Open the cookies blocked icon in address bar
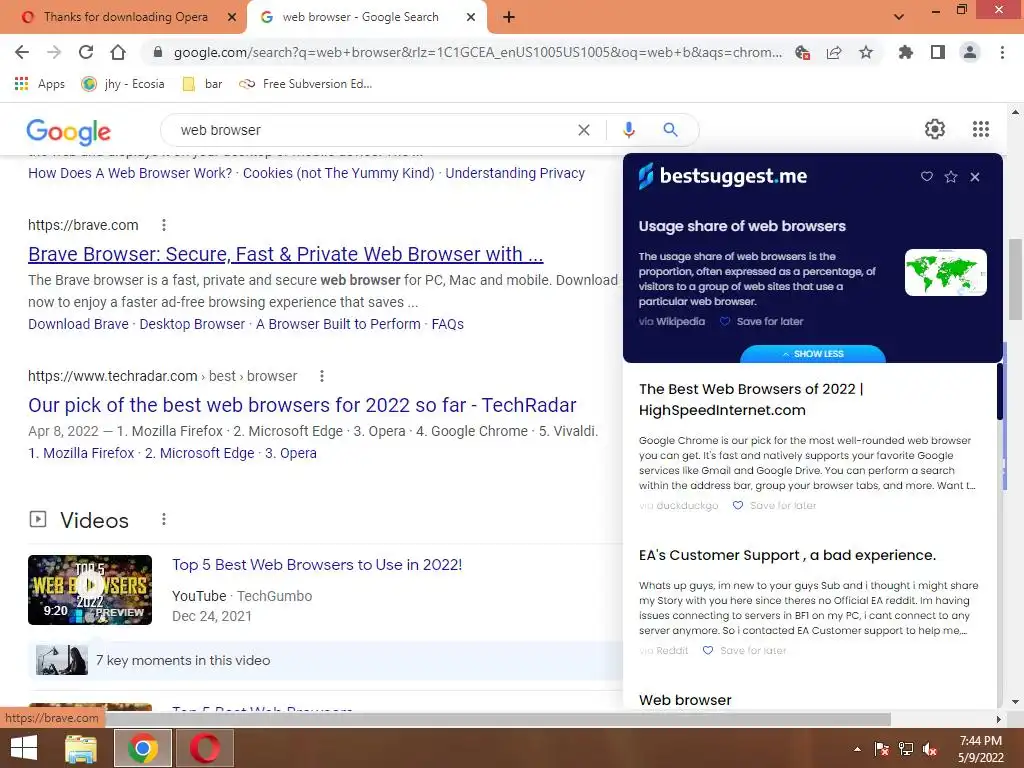Viewport: 1024px width, 768px height. pos(803,52)
